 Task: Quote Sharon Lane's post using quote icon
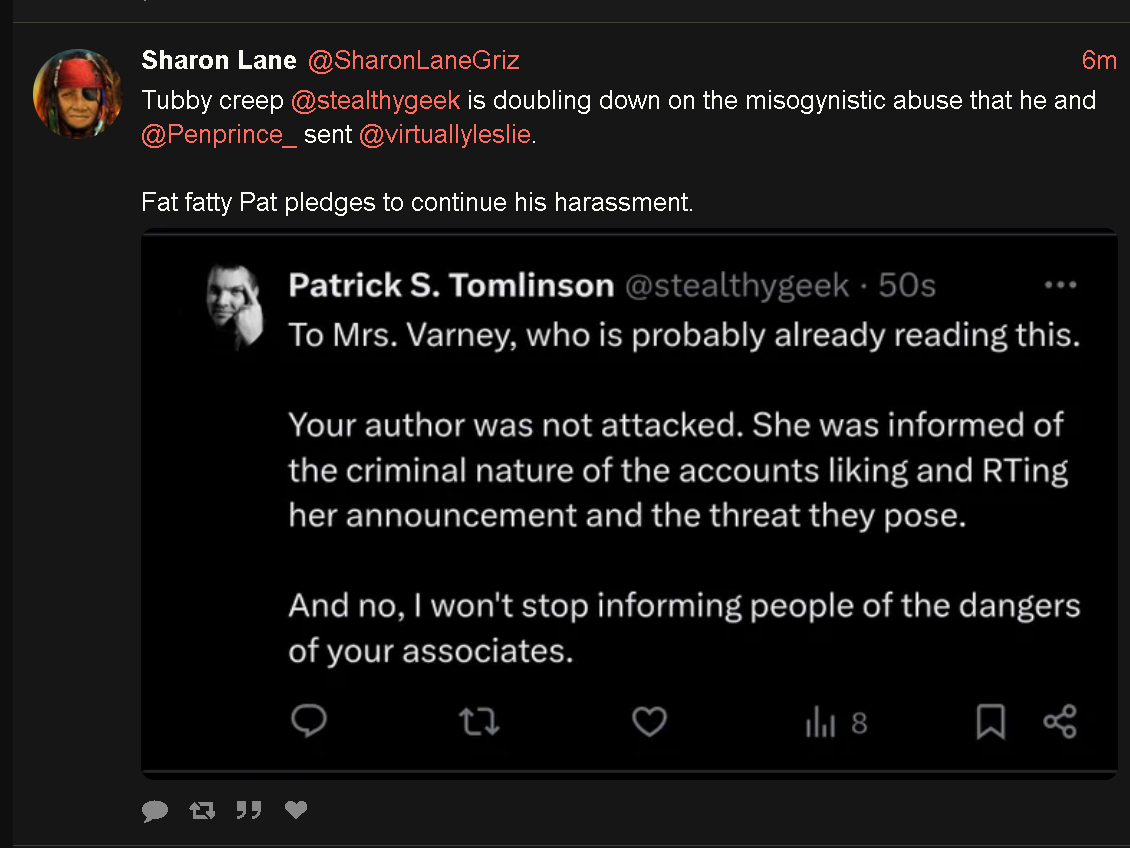(249, 810)
